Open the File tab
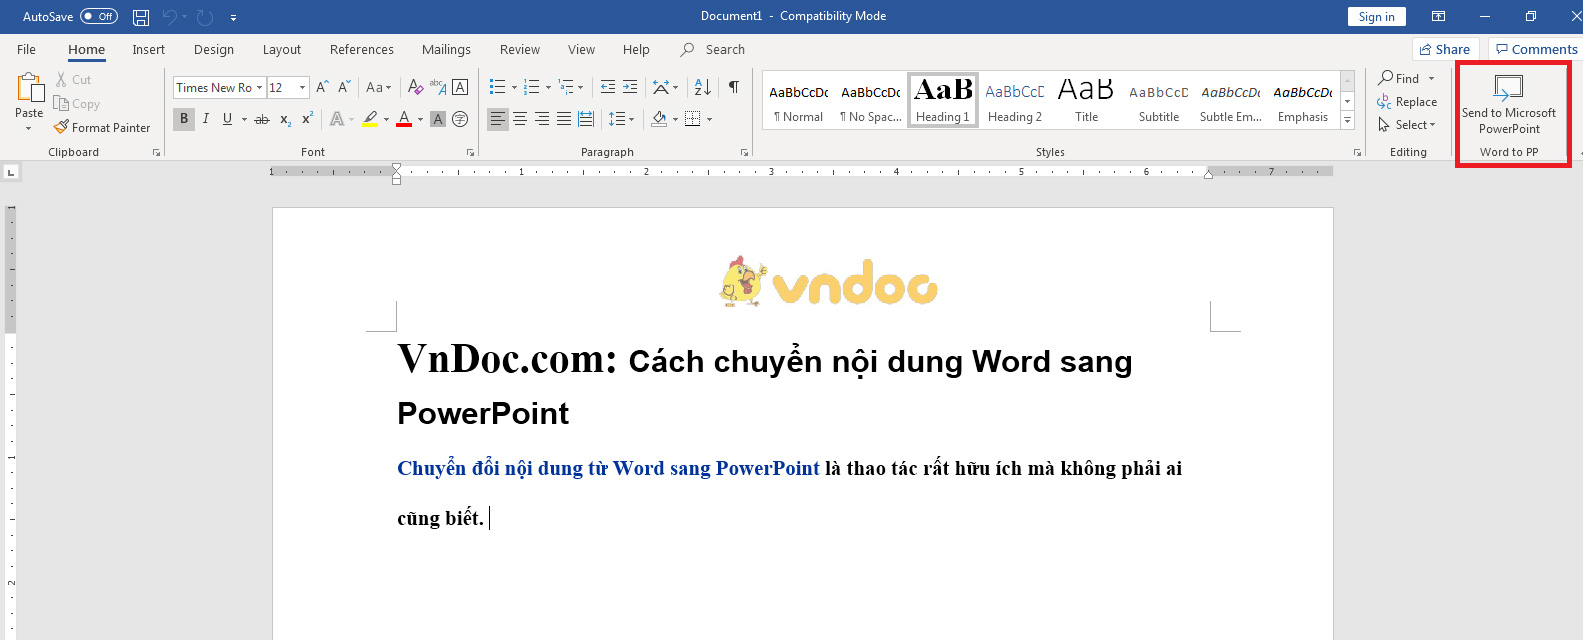The height and width of the screenshot is (640, 1583). click(27, 49)
